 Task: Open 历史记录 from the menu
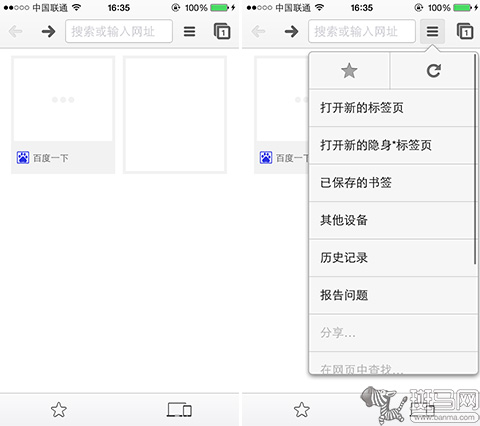click(x=392, y=258)
